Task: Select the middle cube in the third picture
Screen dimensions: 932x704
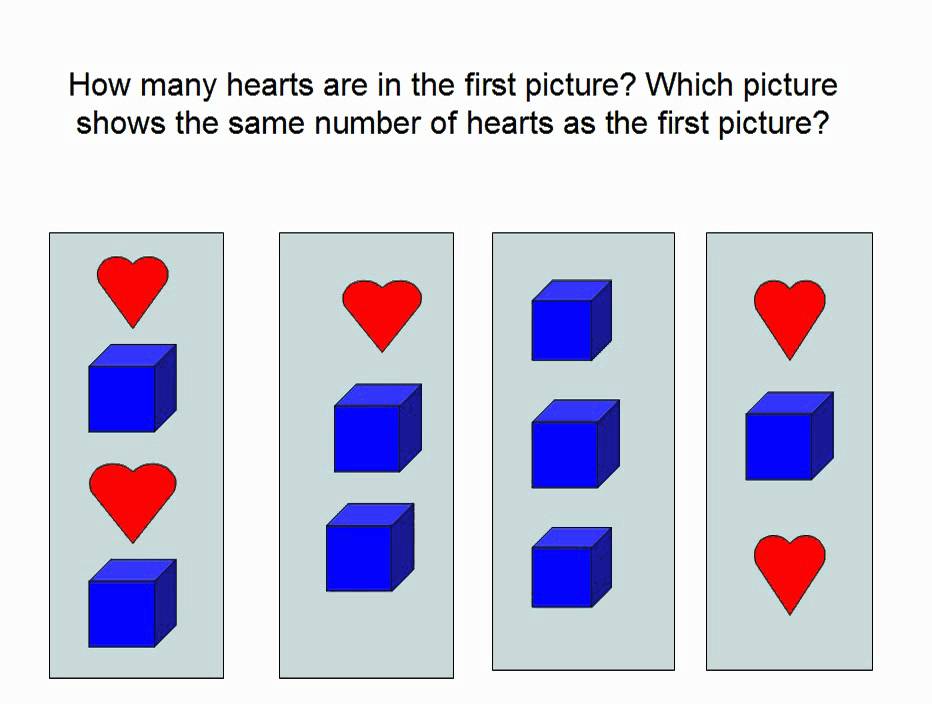Action: [x=574, y=444]
